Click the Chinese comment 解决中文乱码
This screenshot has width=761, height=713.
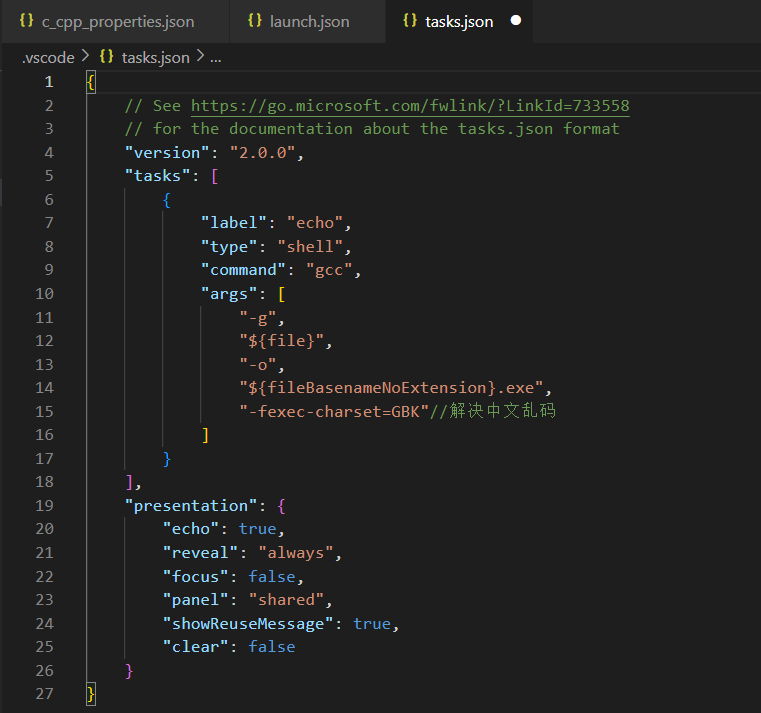click(502, 411)
